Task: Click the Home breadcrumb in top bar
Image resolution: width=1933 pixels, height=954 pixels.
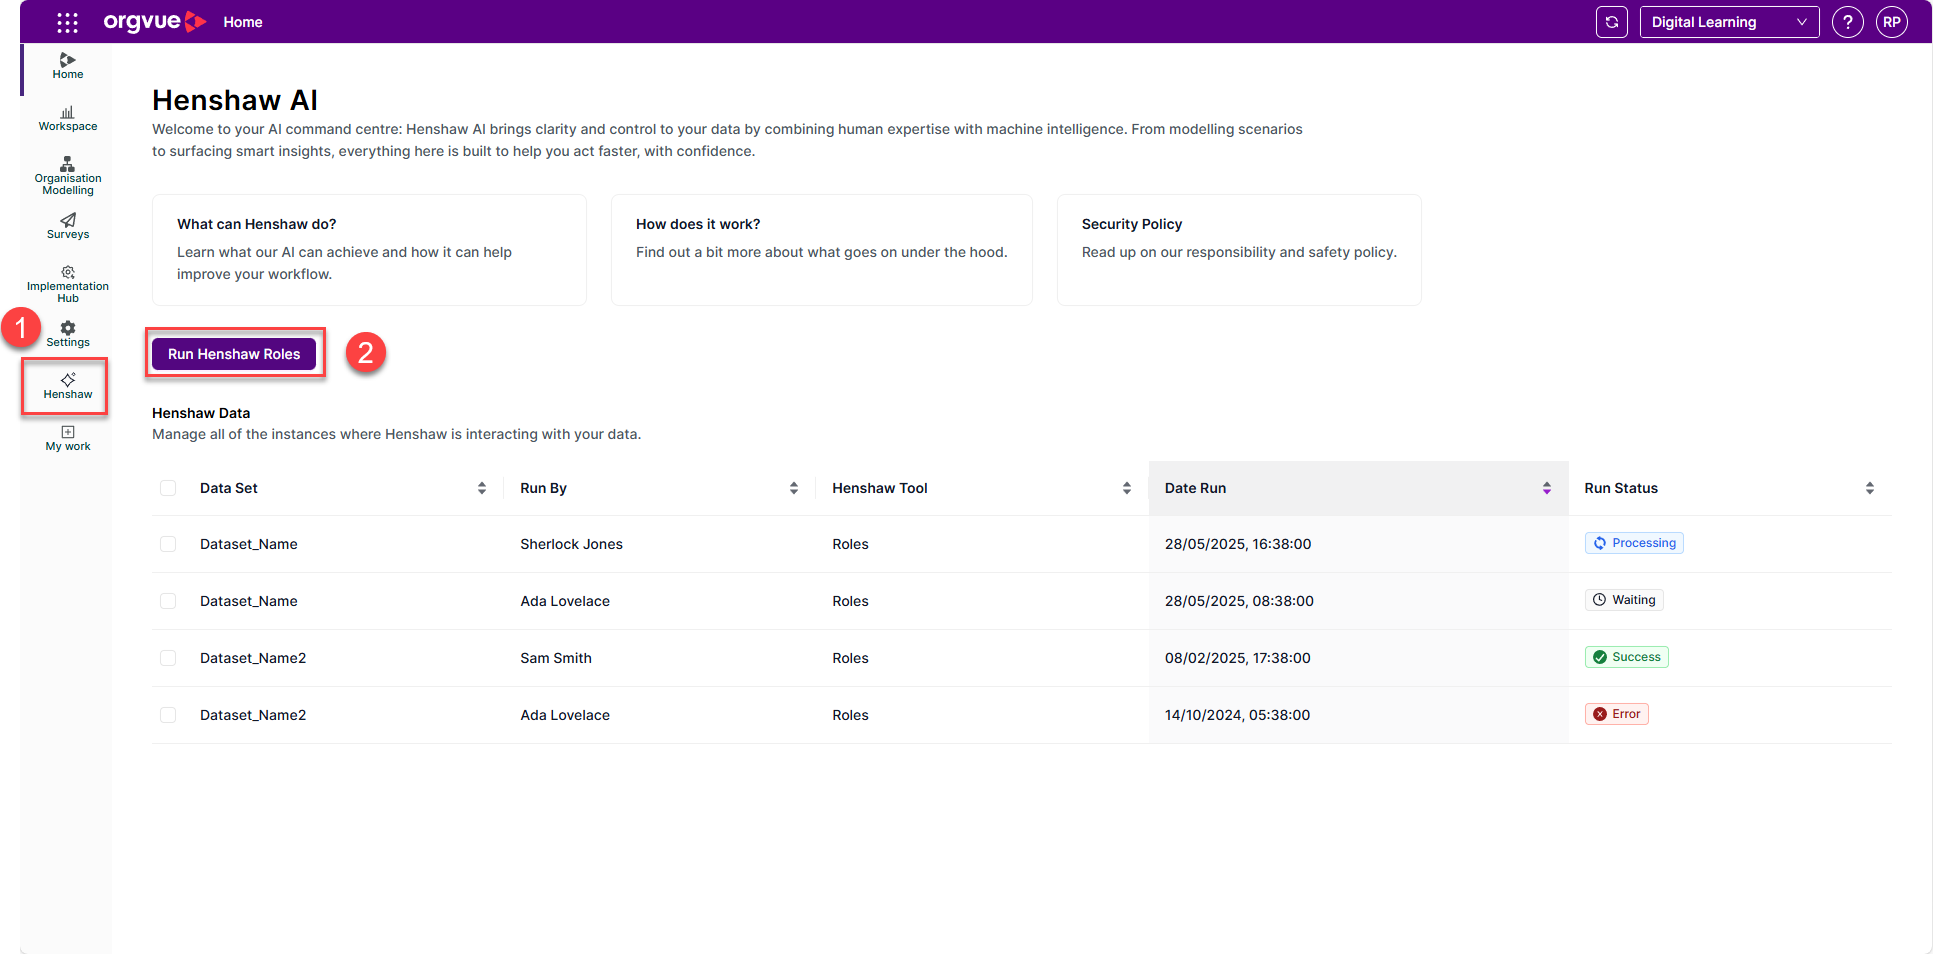Action: coord(243,22)
